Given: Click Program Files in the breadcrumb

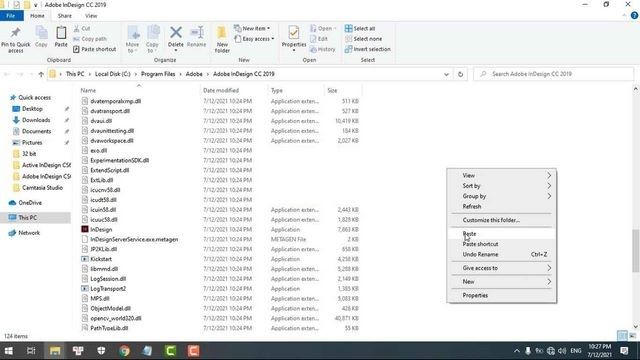Looking at the screenshot, I should tap(158, 74).
